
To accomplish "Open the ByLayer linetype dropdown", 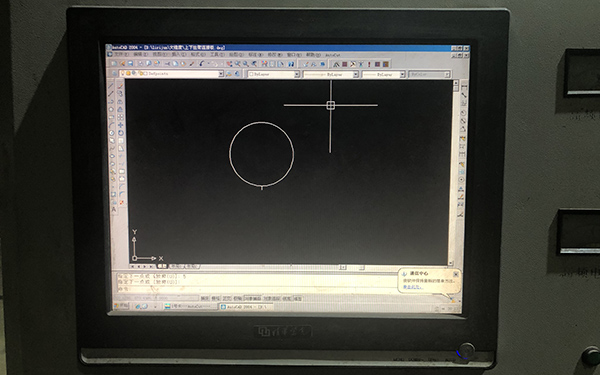I will [x=331, y=75].
